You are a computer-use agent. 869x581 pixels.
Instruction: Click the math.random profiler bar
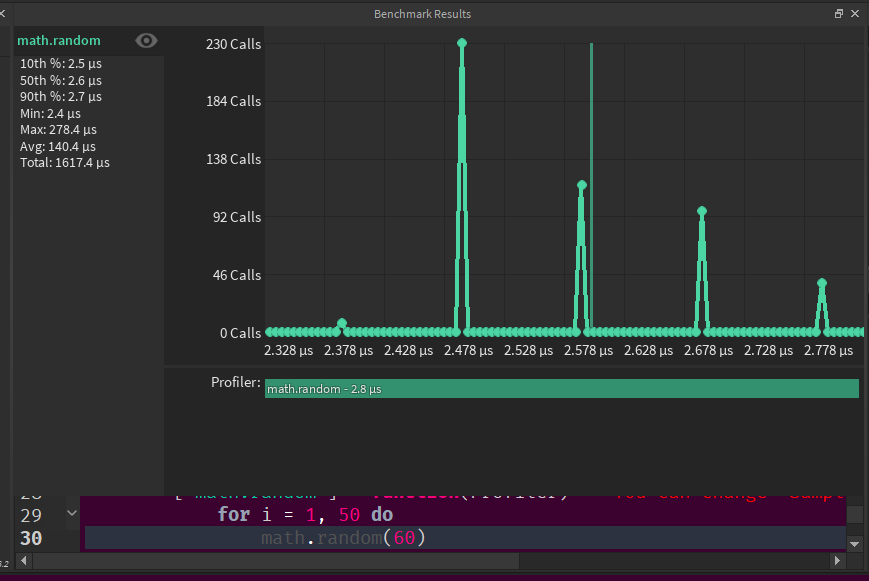click(x=561, y=388)
